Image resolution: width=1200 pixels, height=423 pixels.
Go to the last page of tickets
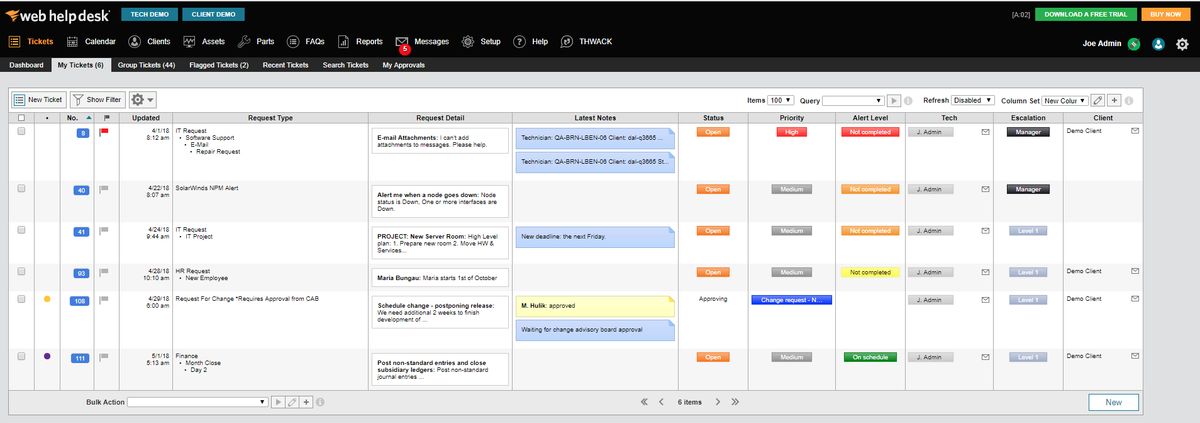coord(735,402)
